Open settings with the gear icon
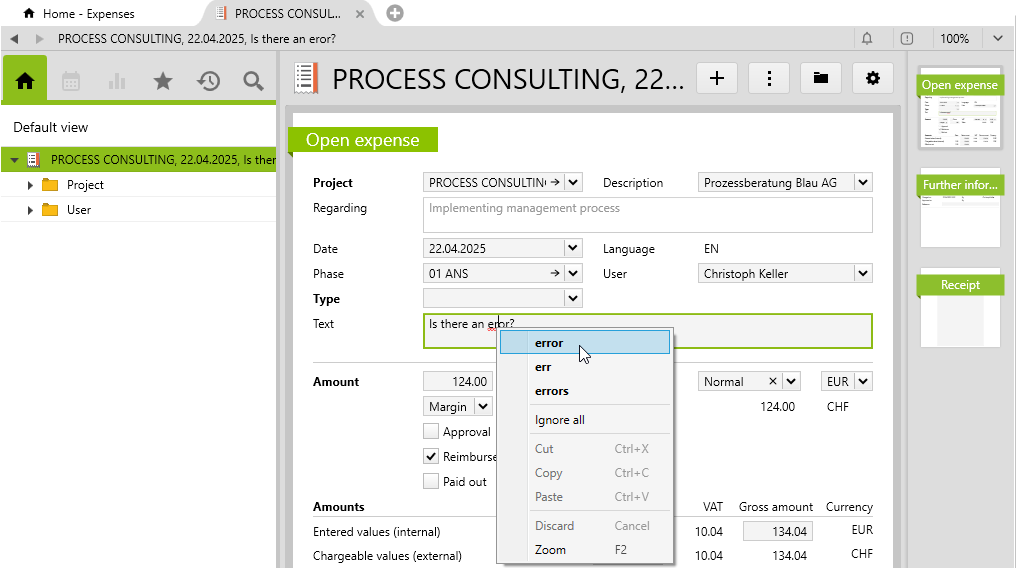The image size is (1016, 568). tap(873, 78)
